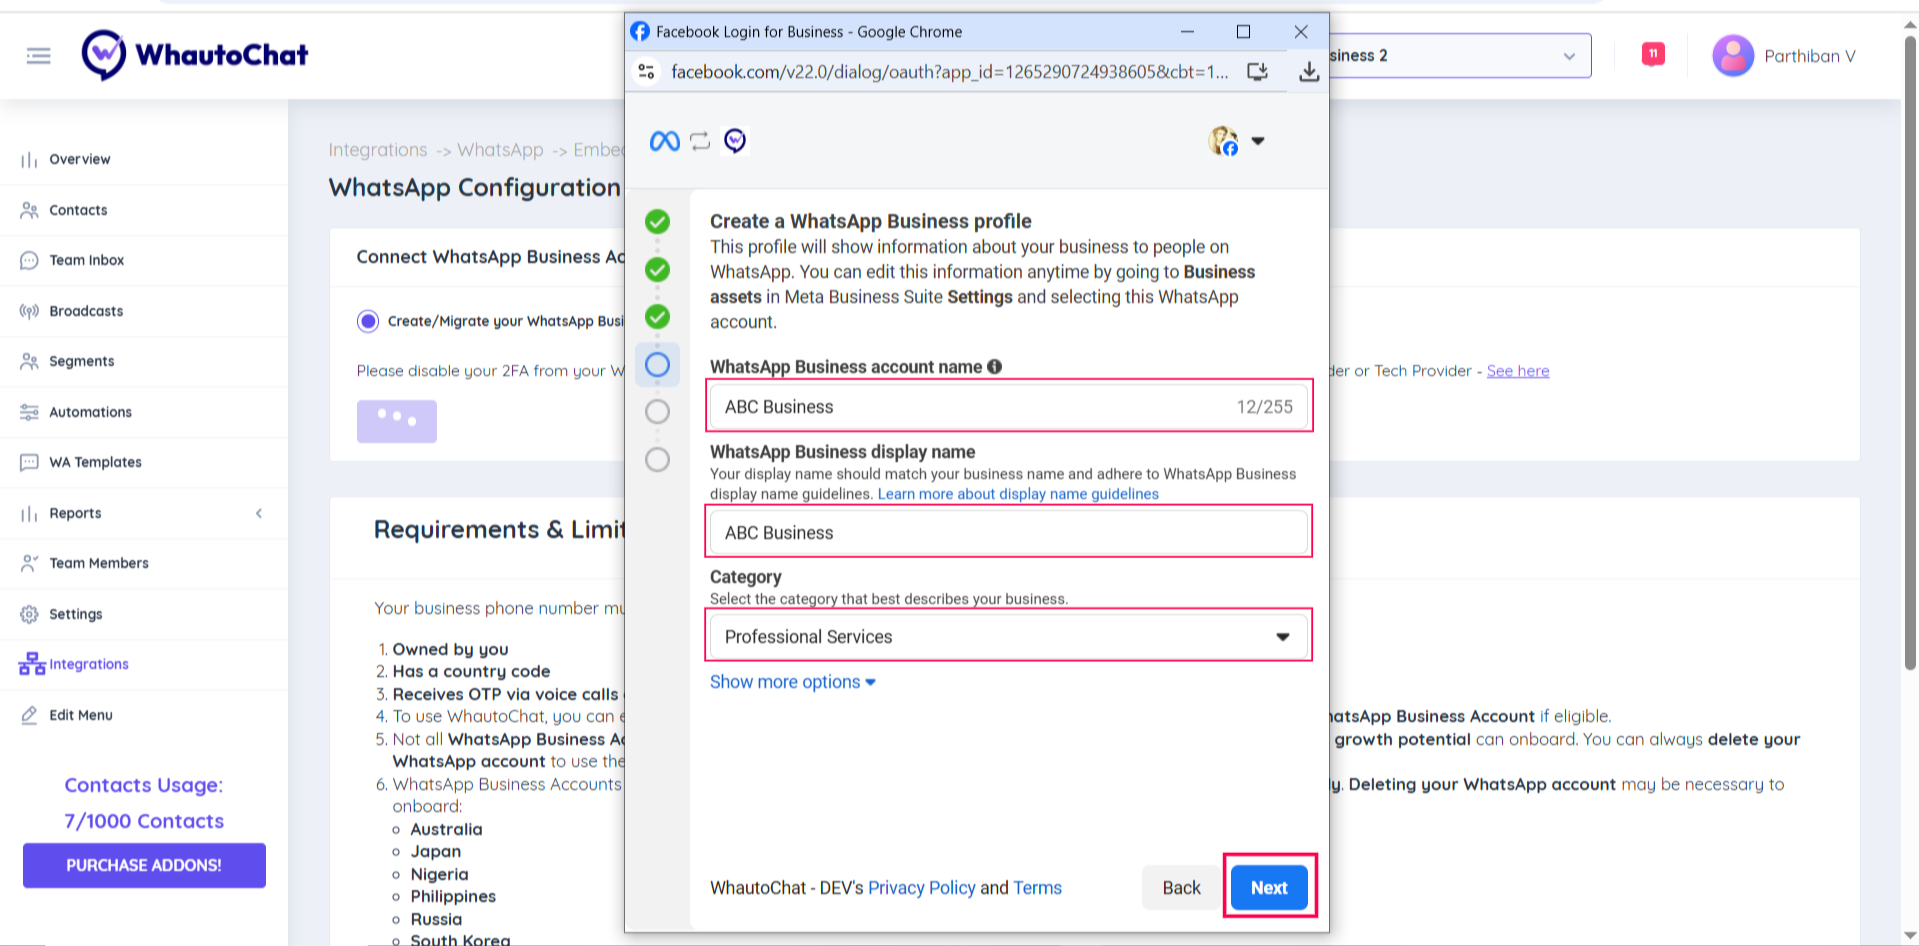Click the Integrations breadcrumb link
This screenshot has width=1919, height=946.
pyautogui.click(x=378, y=150)
